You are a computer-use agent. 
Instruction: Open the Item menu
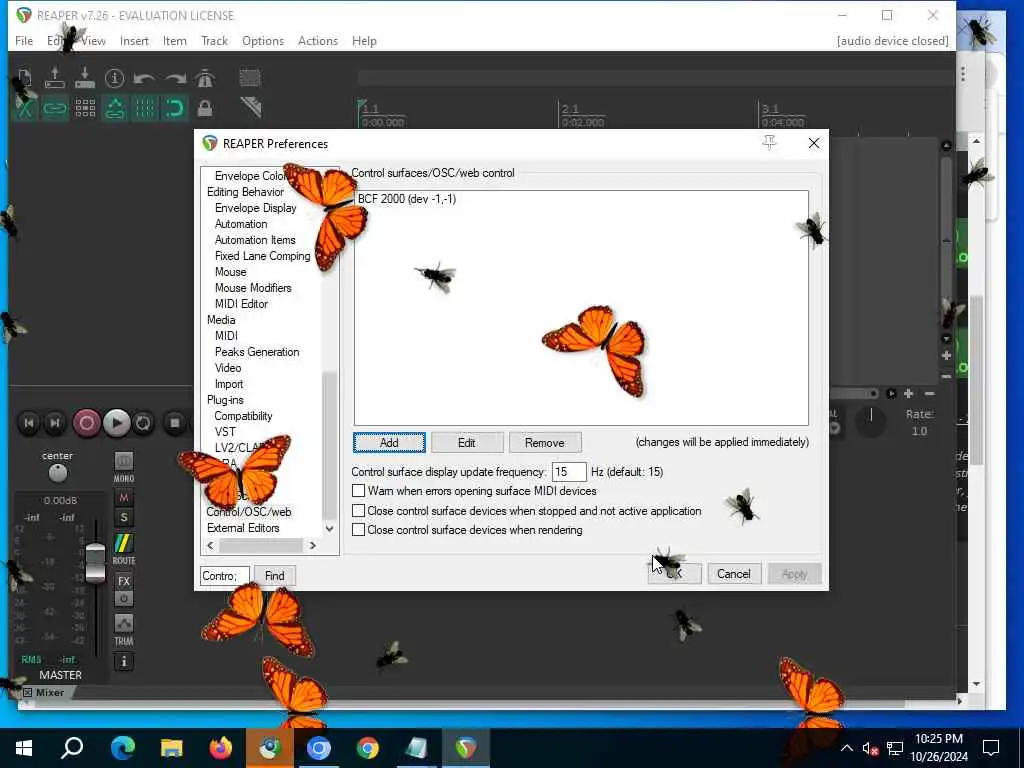click(x=174, y=40)
